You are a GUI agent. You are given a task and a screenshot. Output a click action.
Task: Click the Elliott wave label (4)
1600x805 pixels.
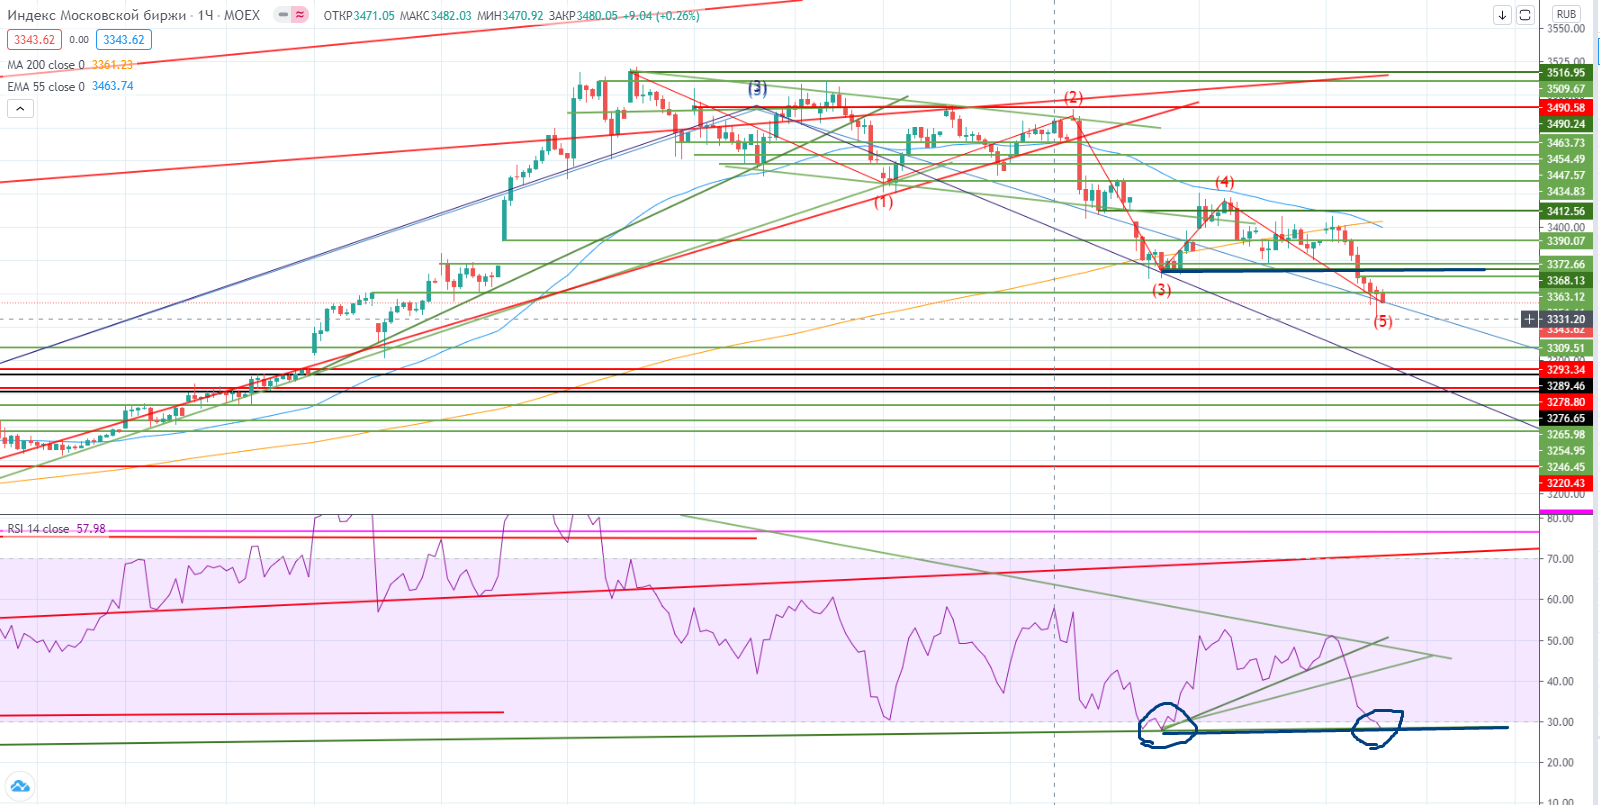coord(1225,182)
